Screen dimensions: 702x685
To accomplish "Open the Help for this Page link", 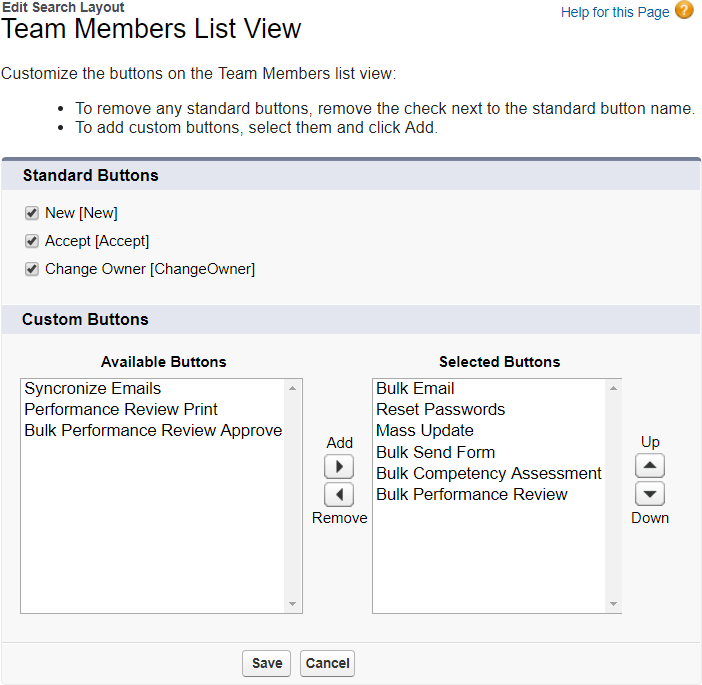I will click(615, 12).
